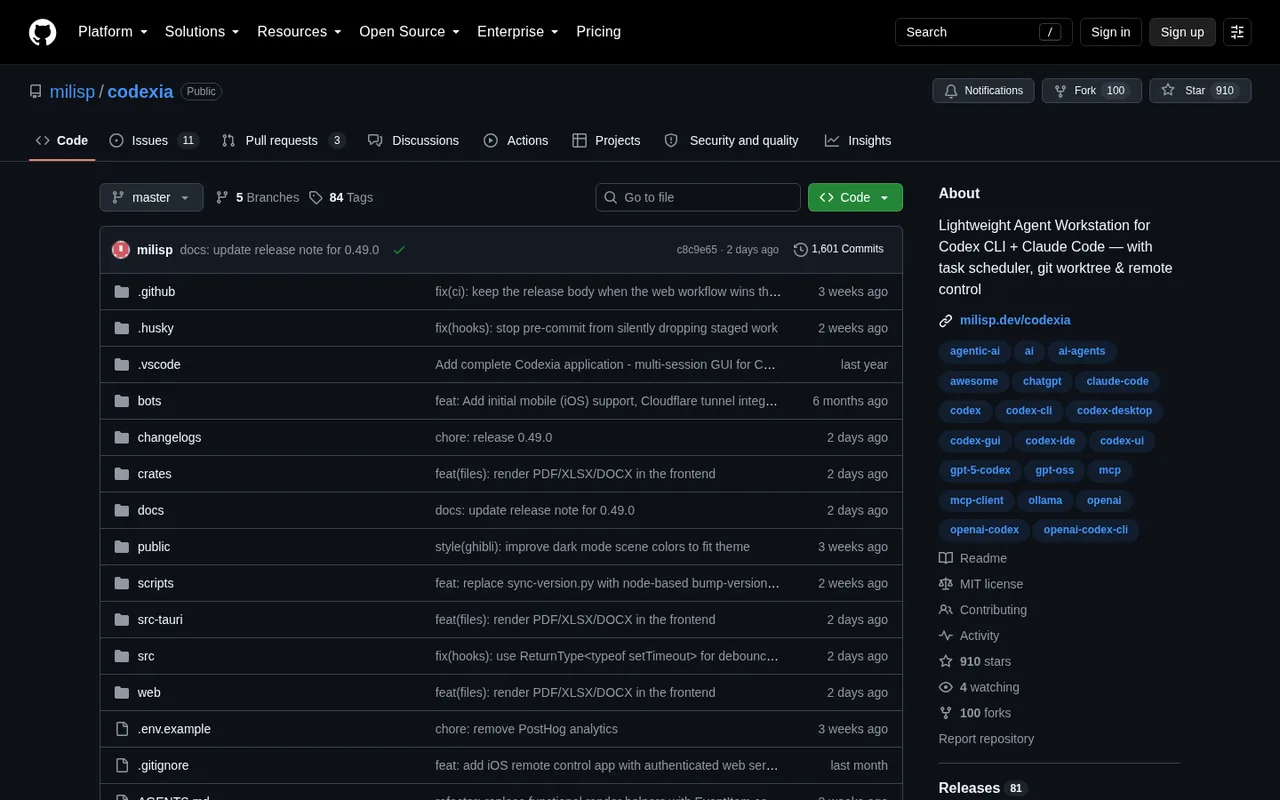Switch to the Pull requests tab
Image resolution: width=1280 pixels, height=800 pixels.
tap(283, 140)
